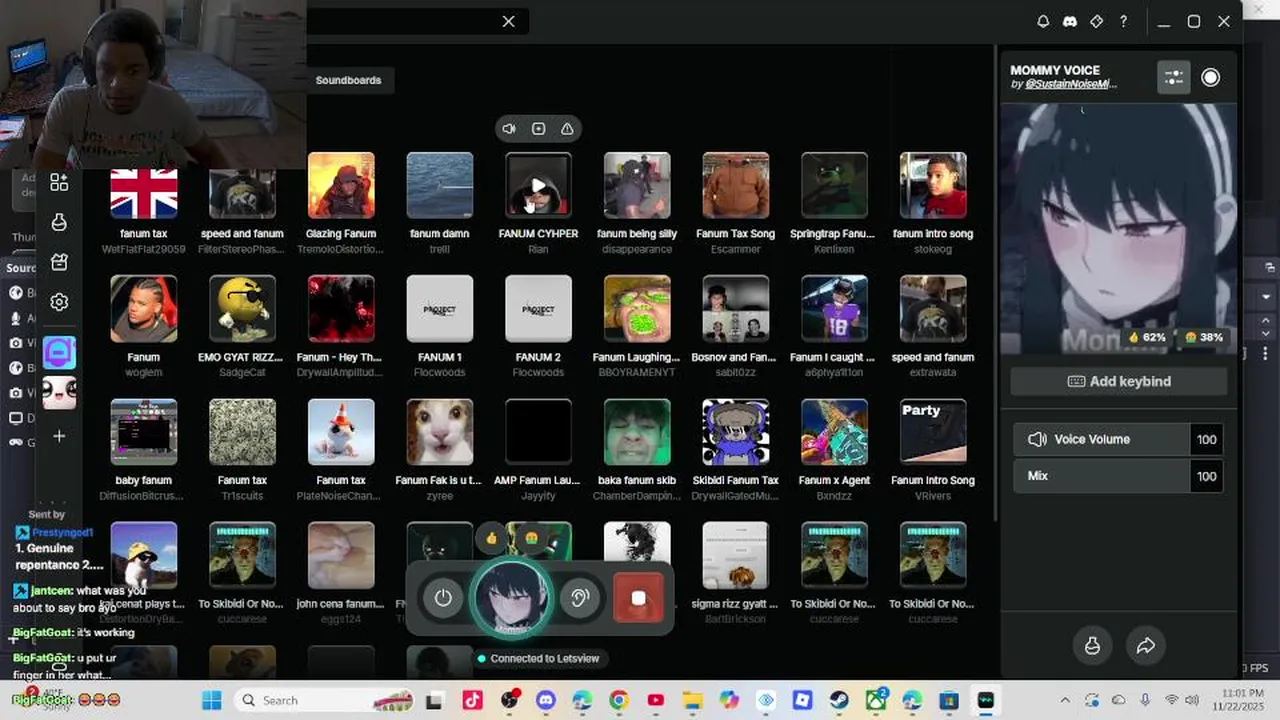Open the store box icon in sidebar
Screen dimensions: 1280x720
click(x=59, y=262)
